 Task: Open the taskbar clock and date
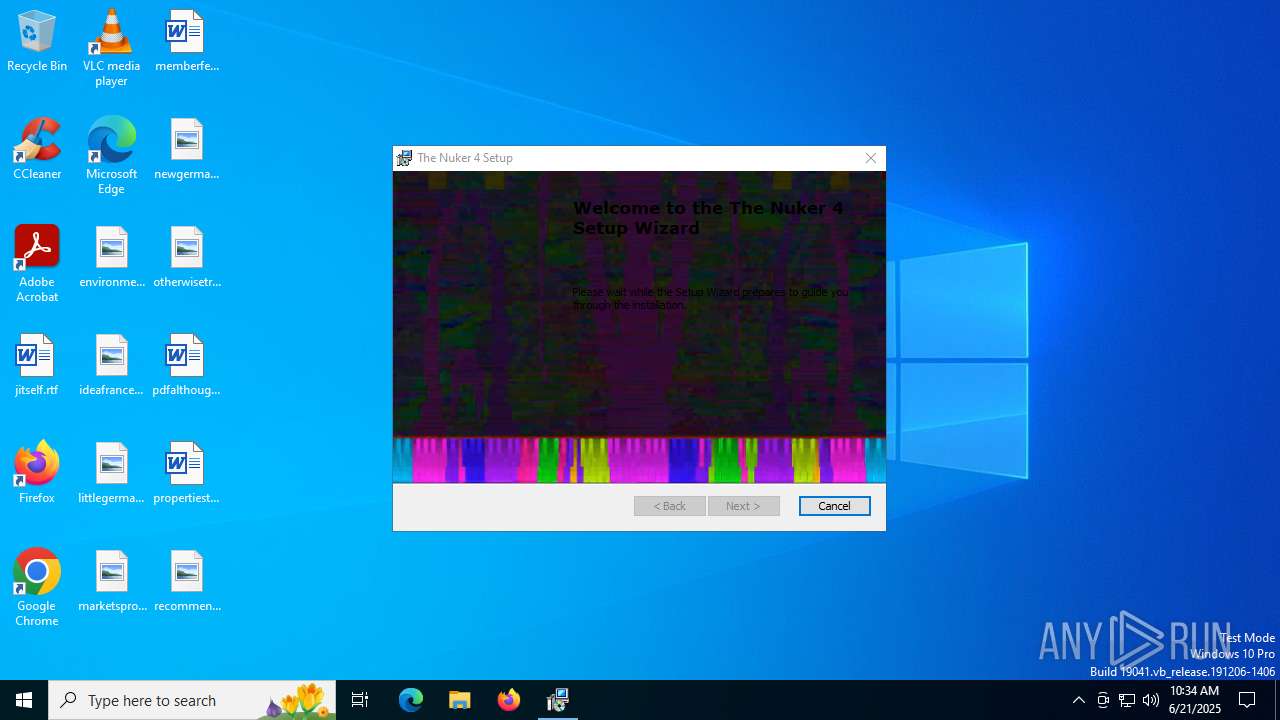point(1195,700)
